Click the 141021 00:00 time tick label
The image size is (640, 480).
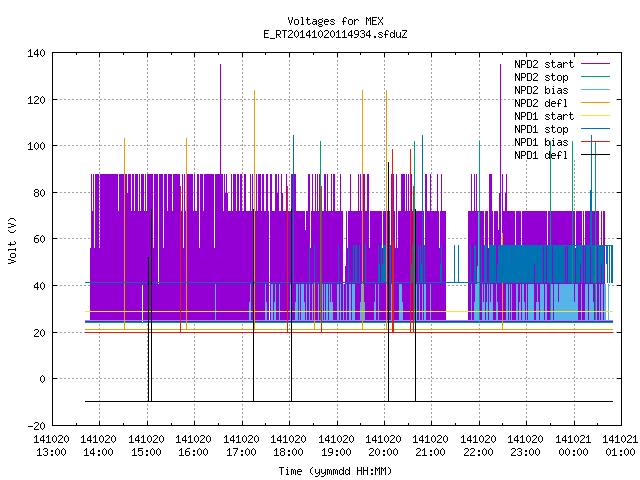pyautogui.click(x=573, y=446)
